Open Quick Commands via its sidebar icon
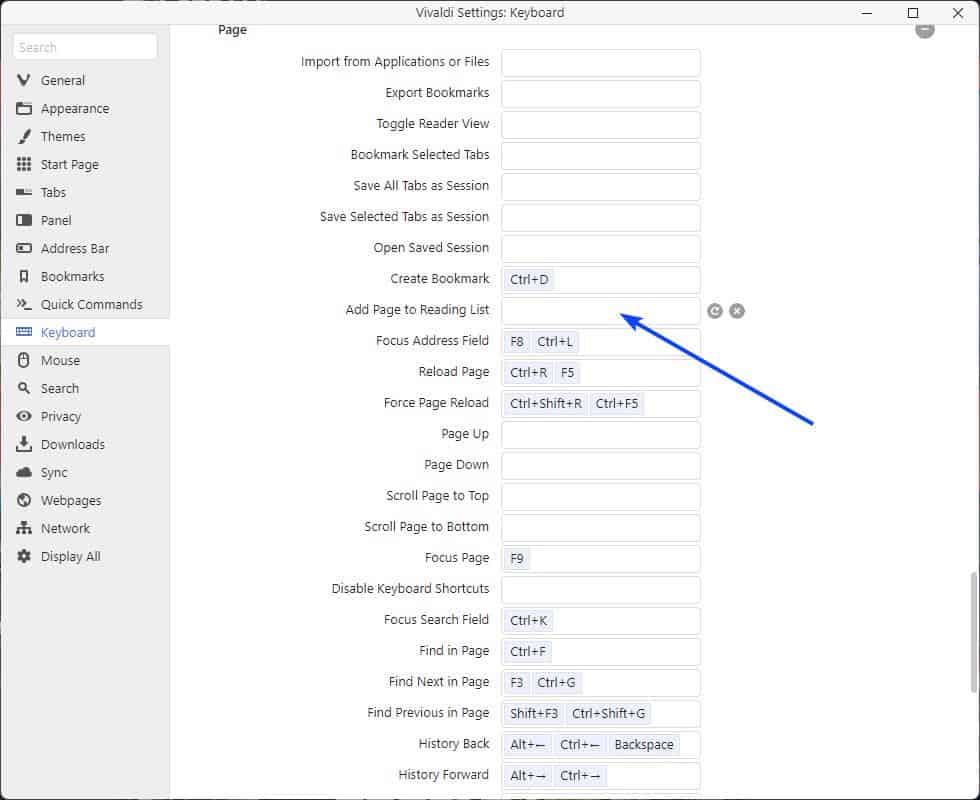980x800 pixels. tap(22, 304)
